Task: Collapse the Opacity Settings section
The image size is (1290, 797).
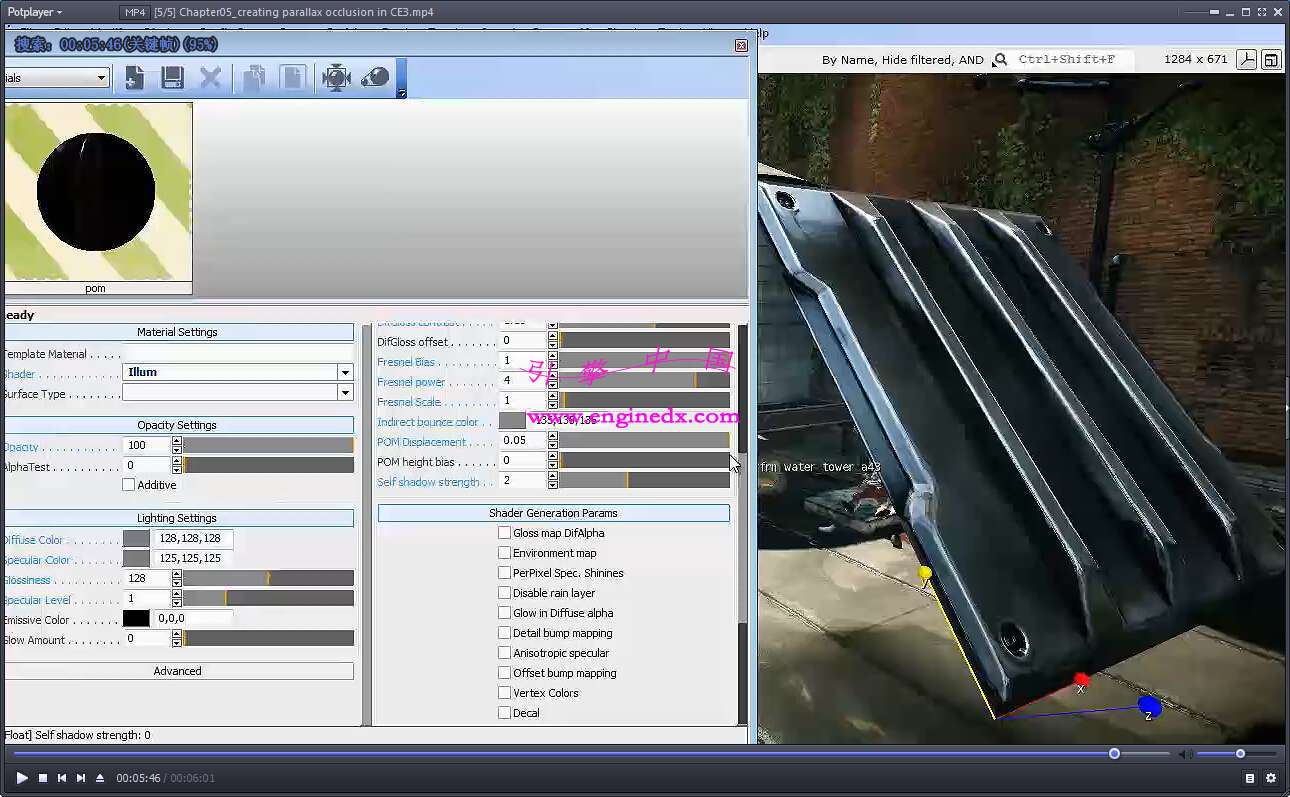Action: tap(178, 425)
